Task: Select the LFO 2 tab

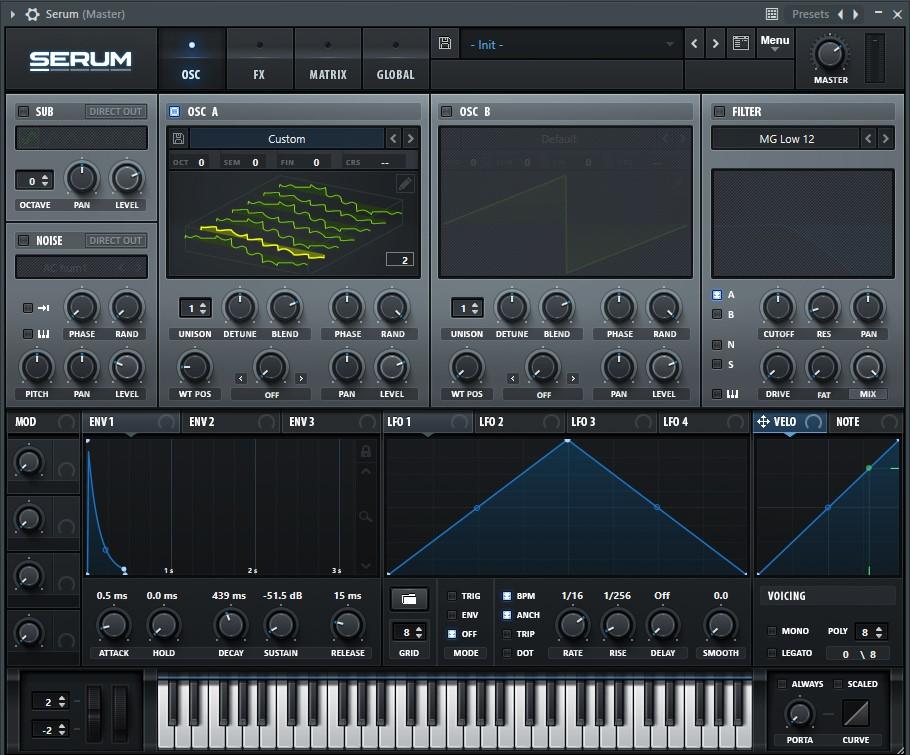Action: (x=519, y=422)
